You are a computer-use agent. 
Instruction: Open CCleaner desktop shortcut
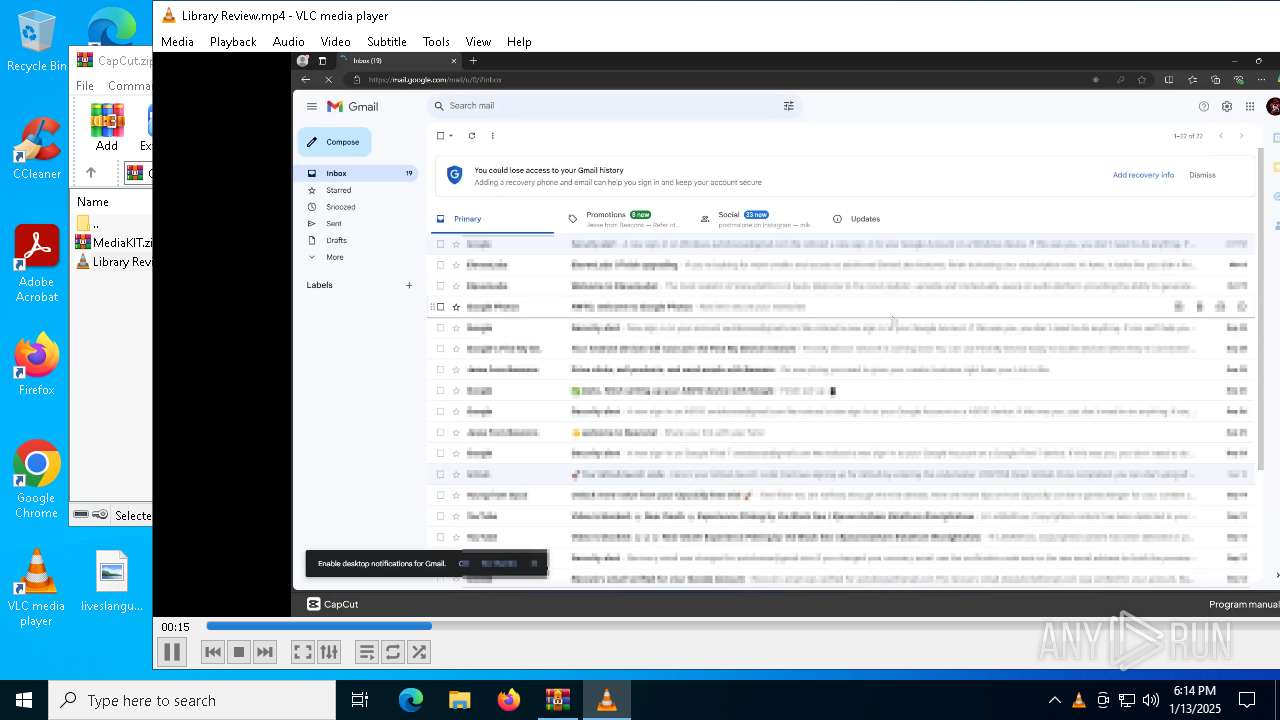(36, 148)
